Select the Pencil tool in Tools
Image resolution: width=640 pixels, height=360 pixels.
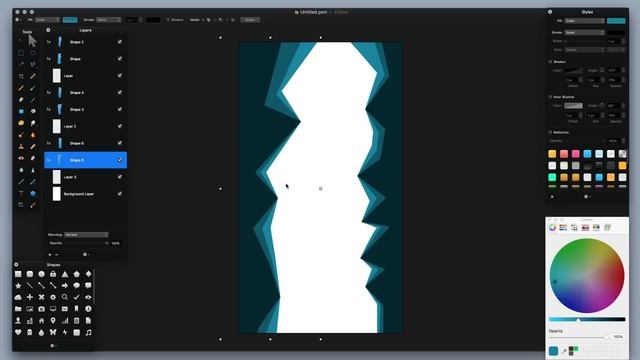tap(21, 88)
